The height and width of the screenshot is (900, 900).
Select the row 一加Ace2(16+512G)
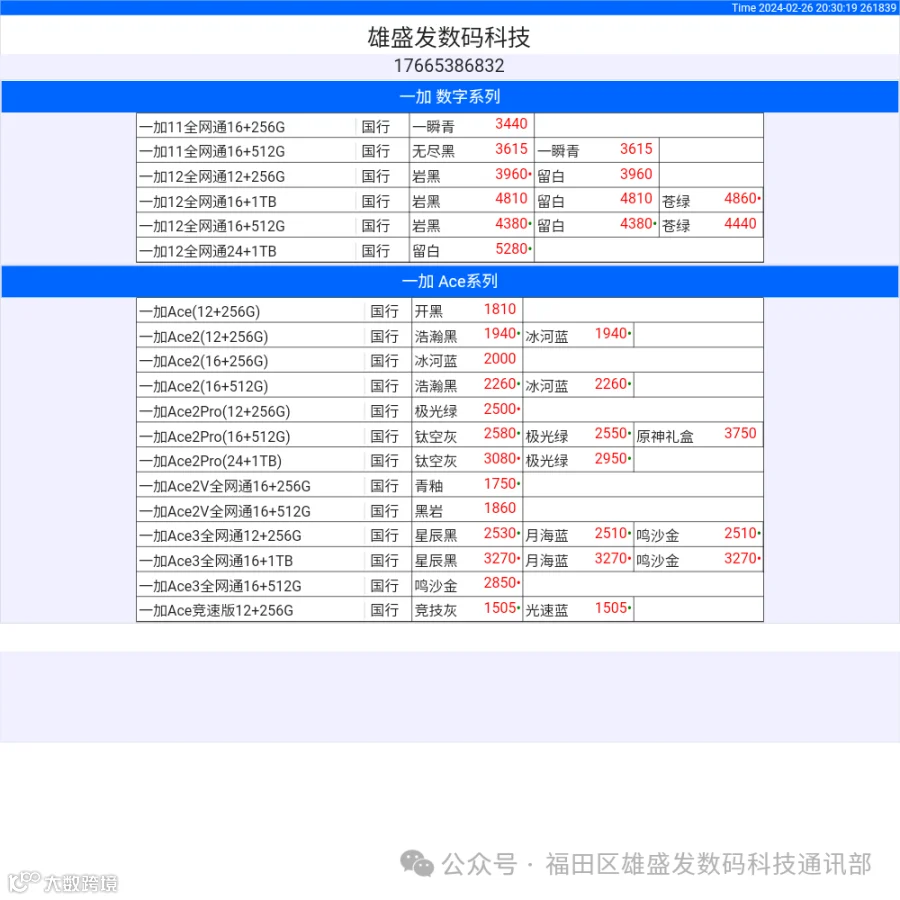click(450, 385)
